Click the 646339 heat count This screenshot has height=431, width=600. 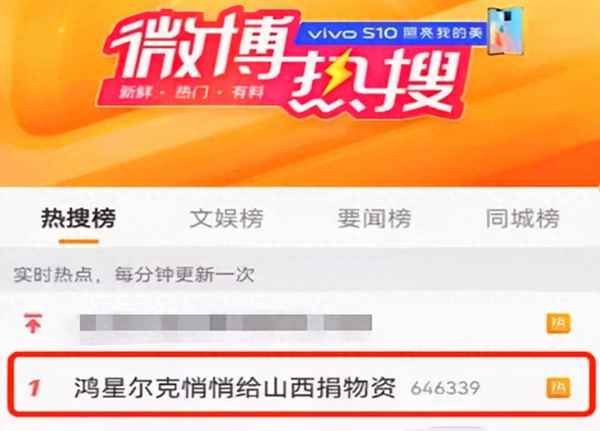(445, 388)
